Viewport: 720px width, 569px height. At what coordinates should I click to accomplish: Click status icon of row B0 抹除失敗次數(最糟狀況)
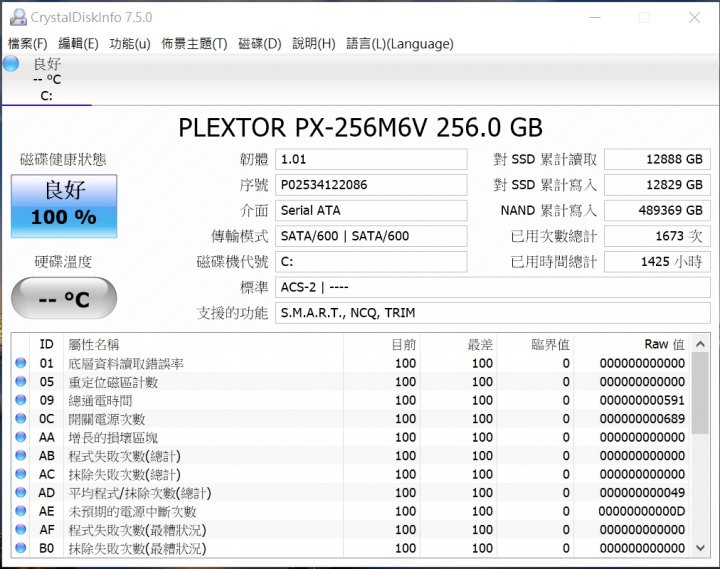[x=21, y=547]
